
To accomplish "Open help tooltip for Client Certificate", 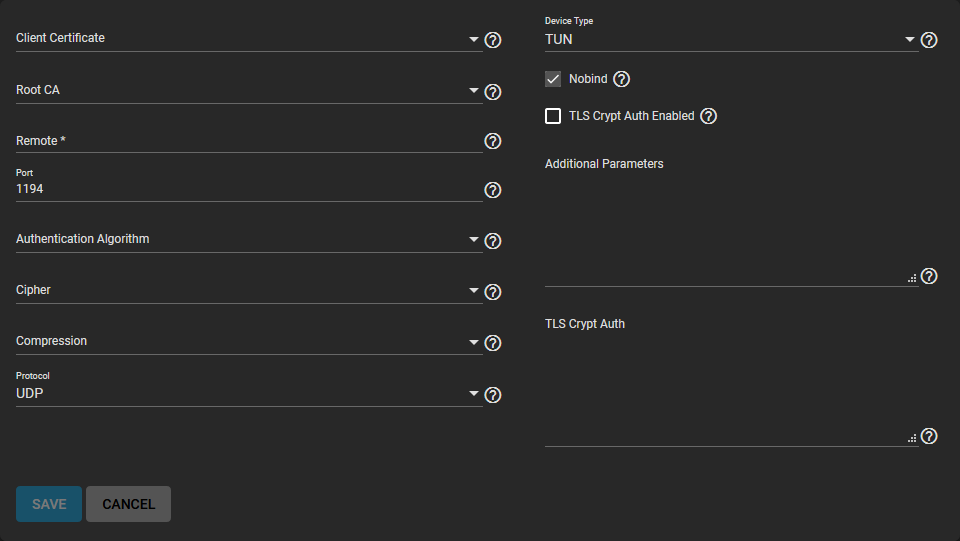I will point(492,40).
